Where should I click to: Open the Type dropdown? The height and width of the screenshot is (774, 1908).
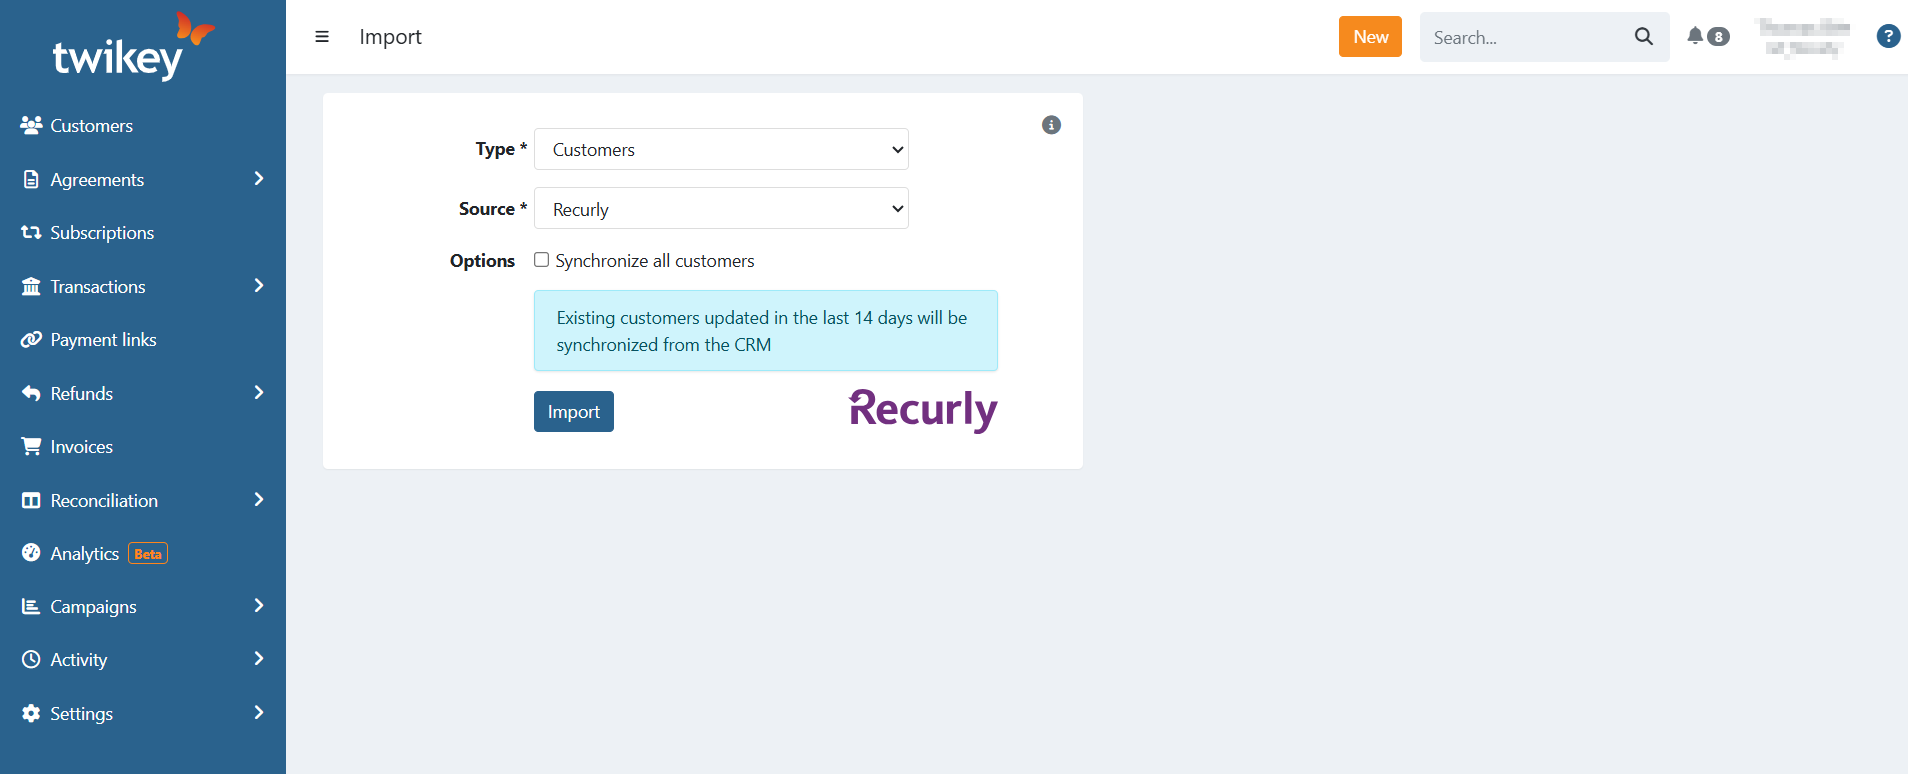pos(721,149)
